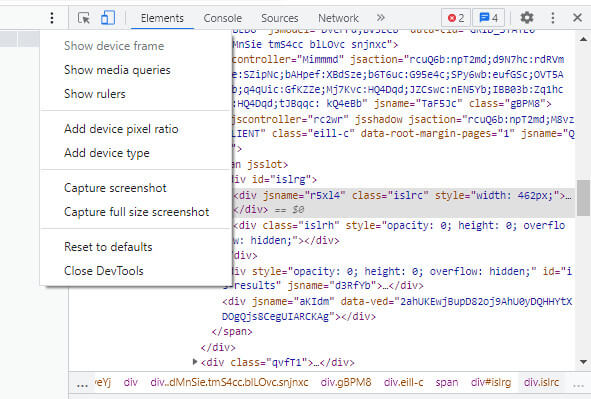
Task: Click the results jsname d3RfYb line
Action: pyautogui.click(x=323, y=286)
